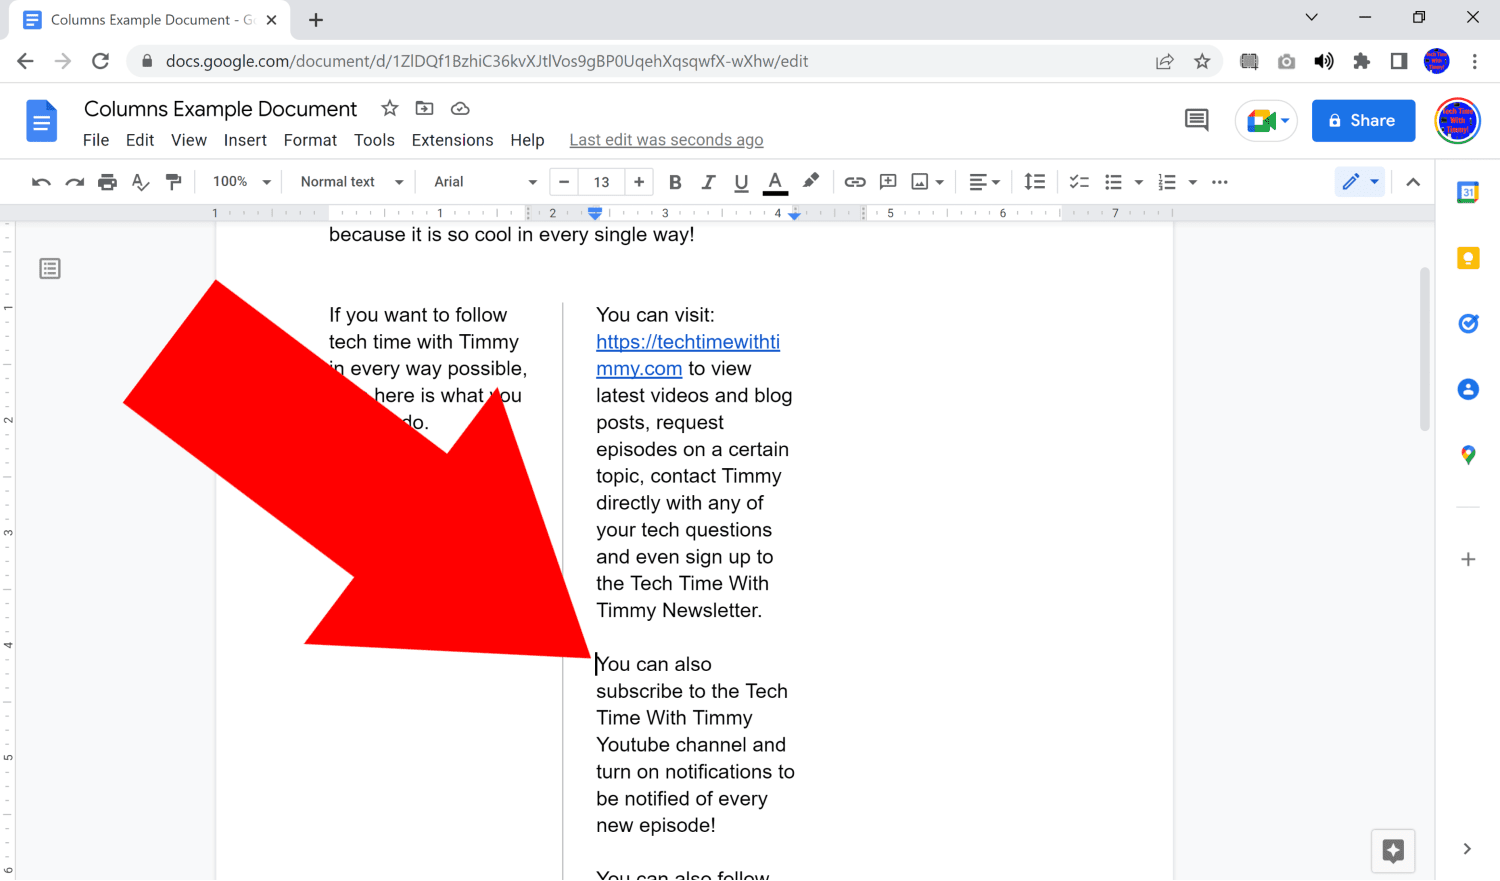Expand the zoom level dropdown

pos(240,181)
